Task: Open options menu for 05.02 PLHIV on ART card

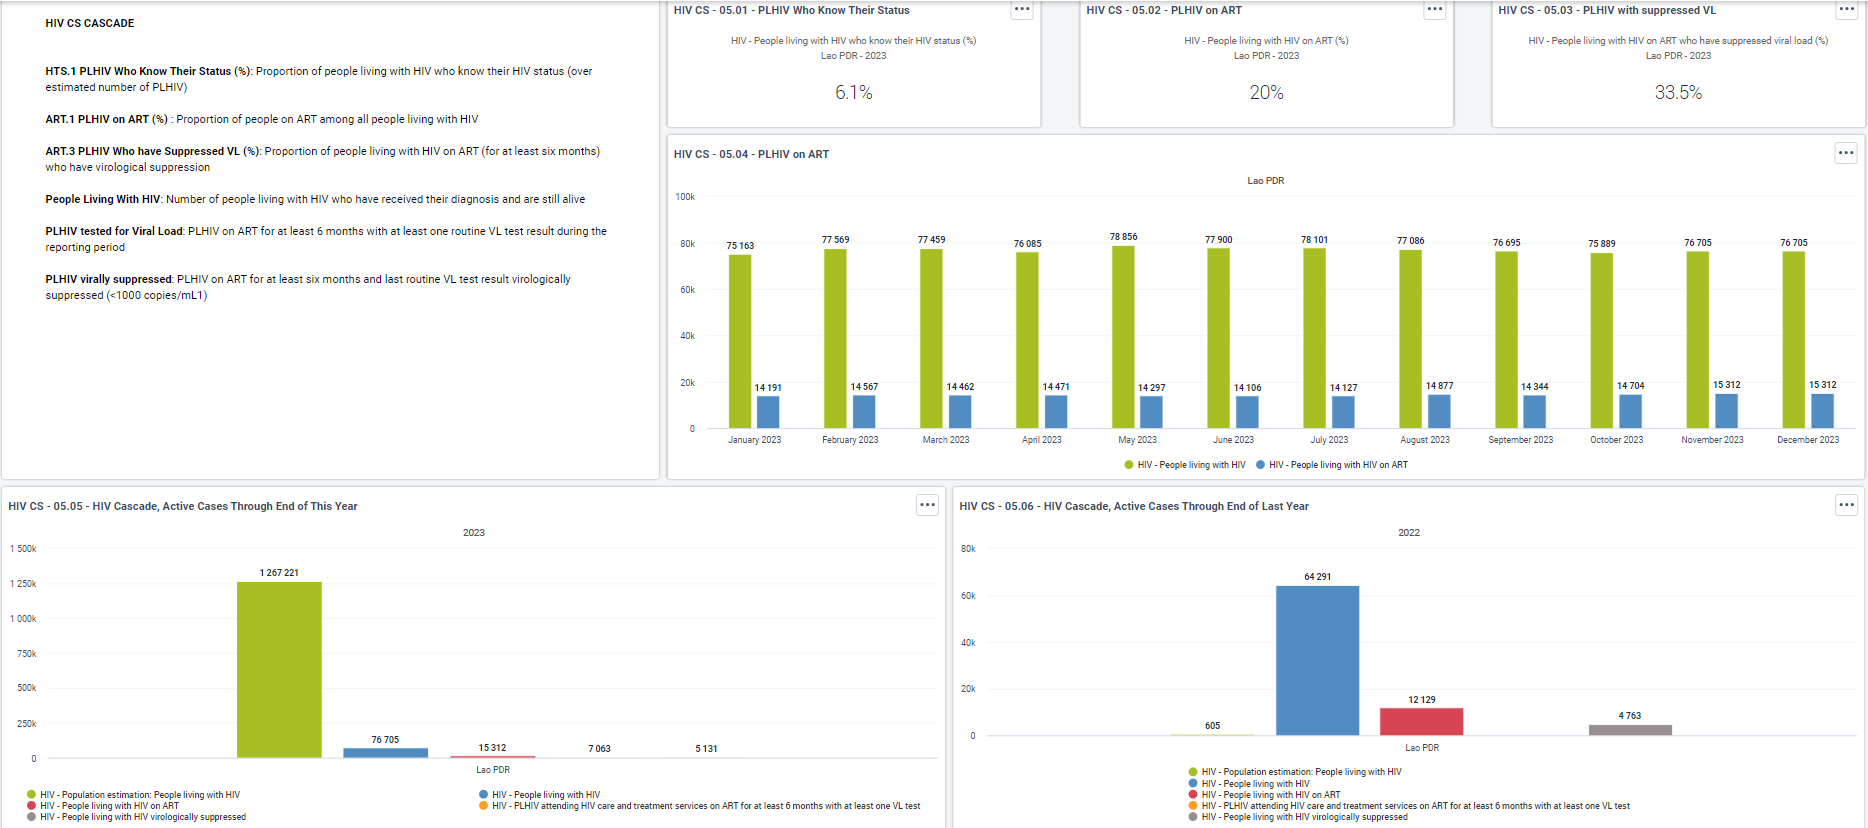Action: tap(1435, 10)
